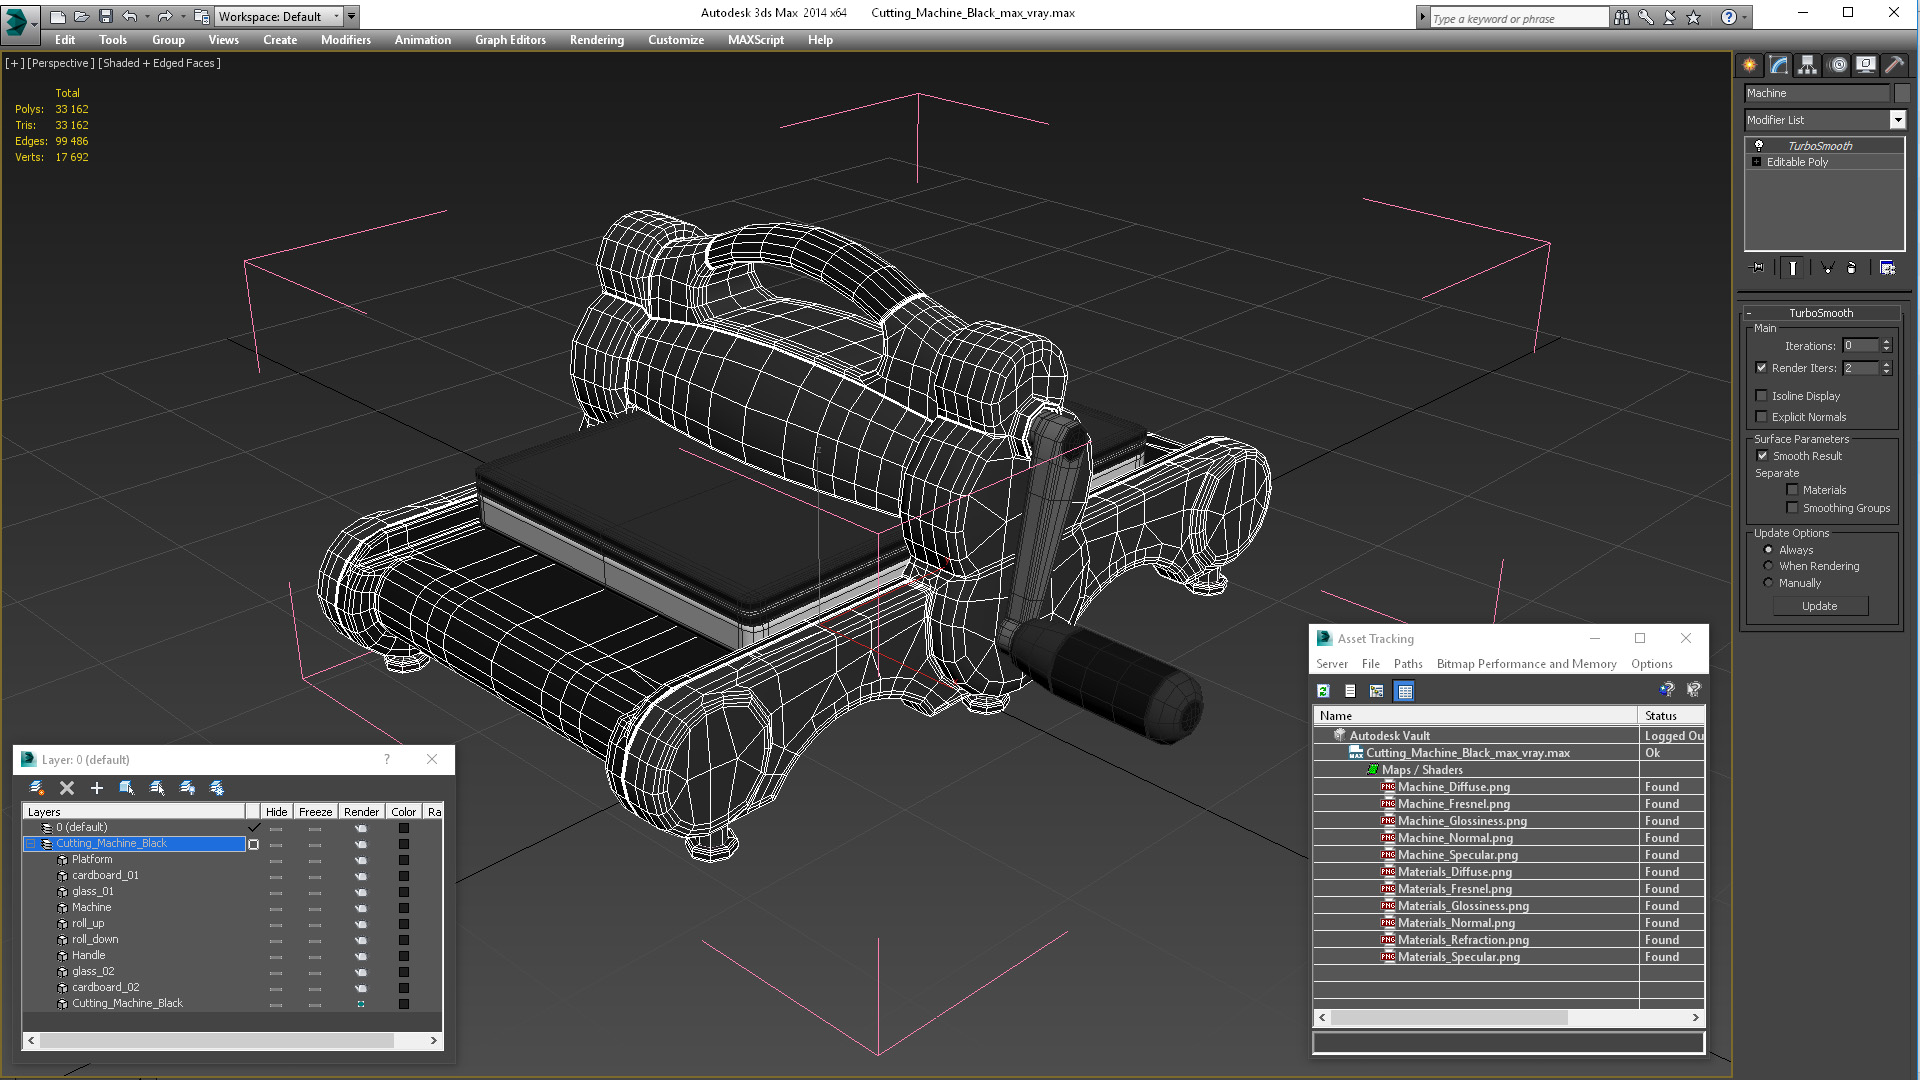This screenshot has width=1920, height=1080.
Task: Enable Explicit Normals checkbox
Action: pos(1762,417)
